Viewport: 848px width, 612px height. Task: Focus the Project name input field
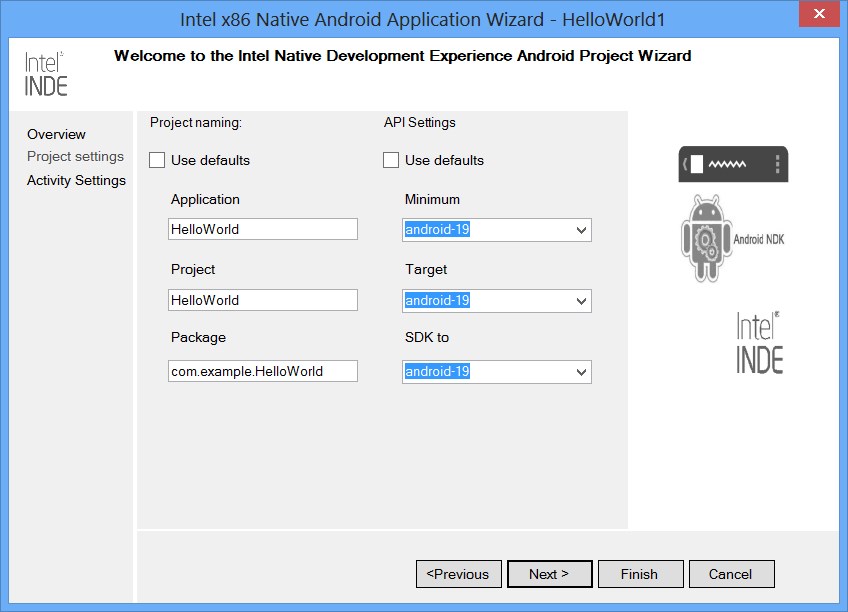click(263, 300)
